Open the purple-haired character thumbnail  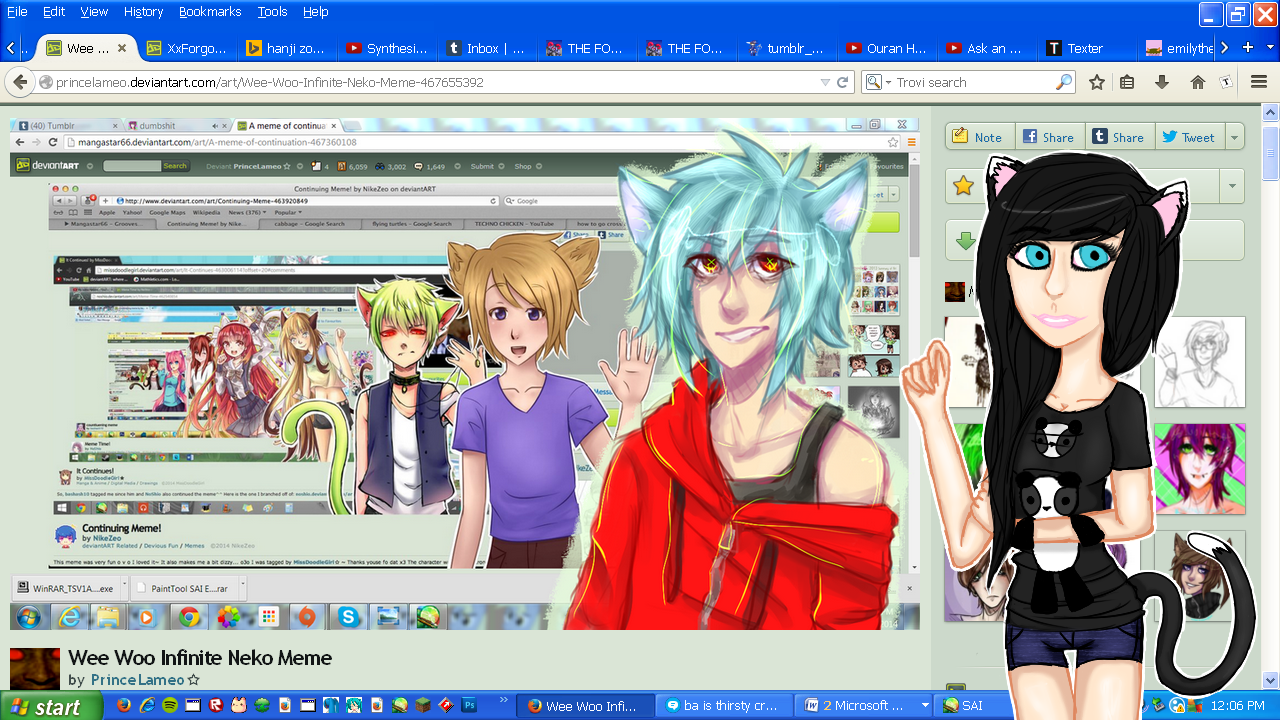point(1200,469)
